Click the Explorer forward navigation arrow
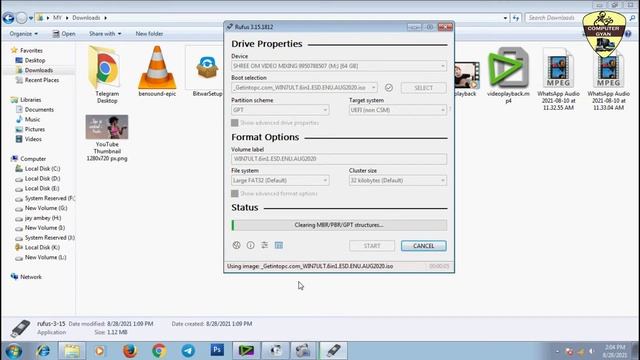 pos(22,18)
